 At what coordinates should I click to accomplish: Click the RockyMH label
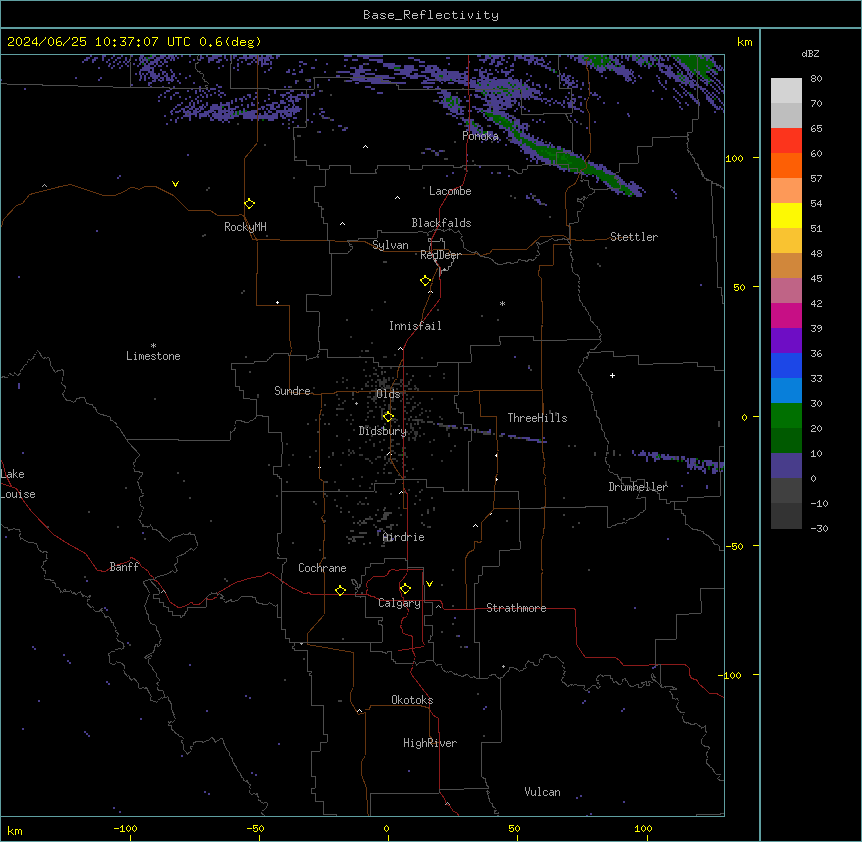245,227
